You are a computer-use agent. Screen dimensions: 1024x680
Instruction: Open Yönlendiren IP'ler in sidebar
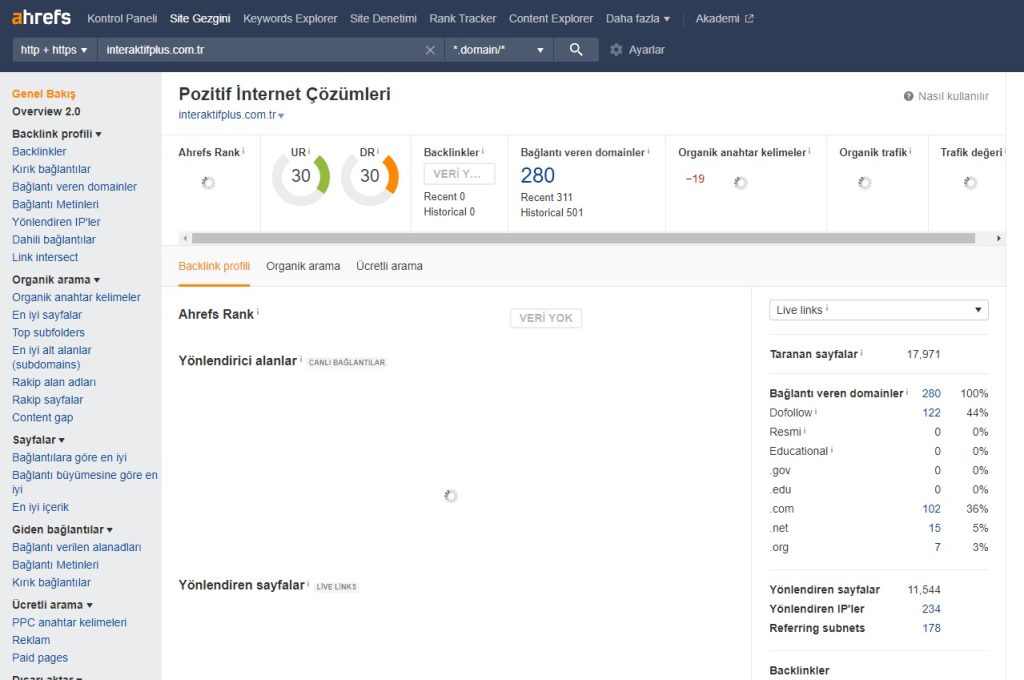(x=56, y=222)
